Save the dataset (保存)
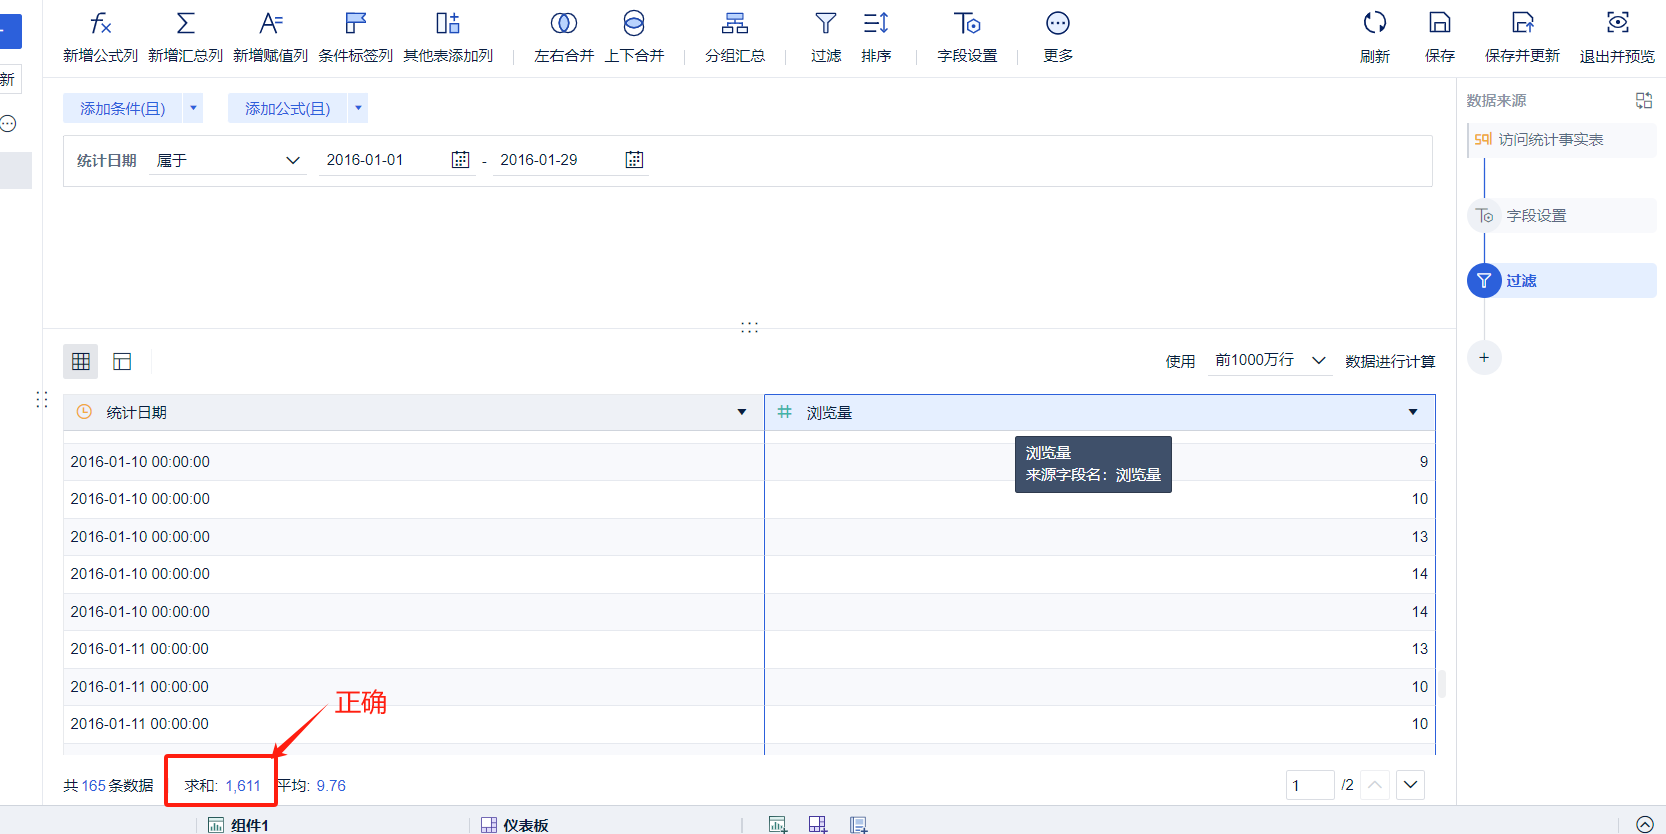The image size is (1666, 834). 1440,37
